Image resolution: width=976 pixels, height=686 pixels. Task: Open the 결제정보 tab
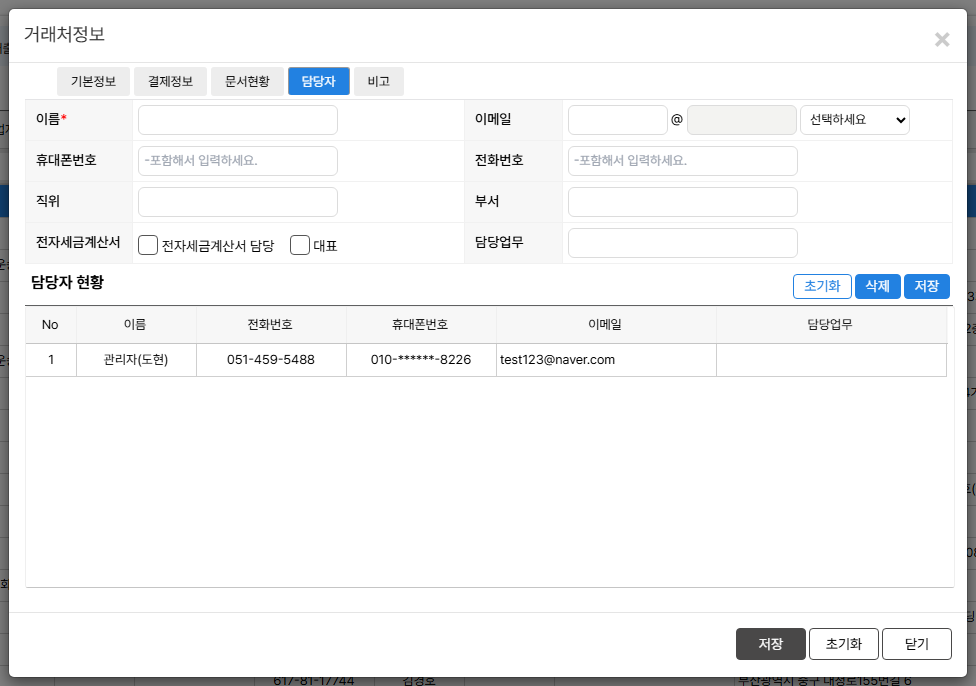pos(171,82)
